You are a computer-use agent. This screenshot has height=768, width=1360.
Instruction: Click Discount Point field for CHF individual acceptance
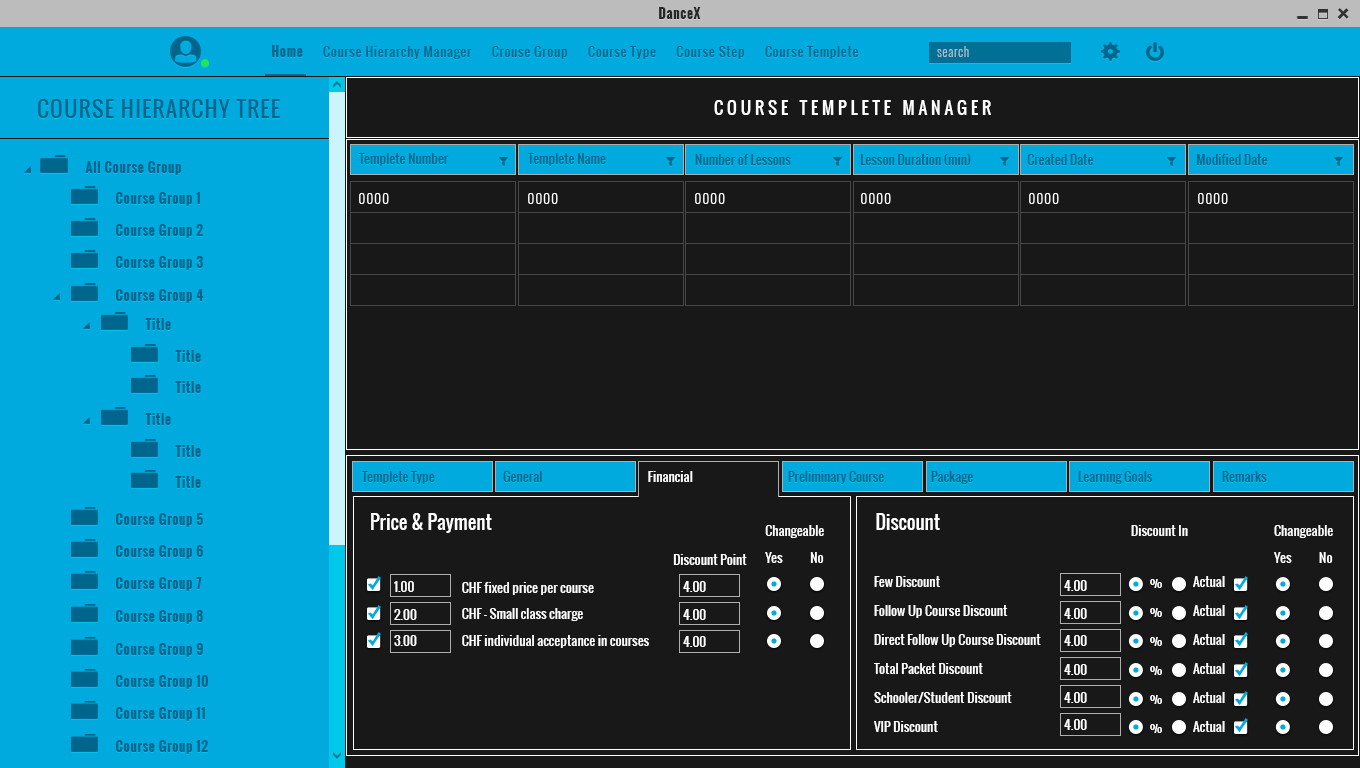point(709,642)
